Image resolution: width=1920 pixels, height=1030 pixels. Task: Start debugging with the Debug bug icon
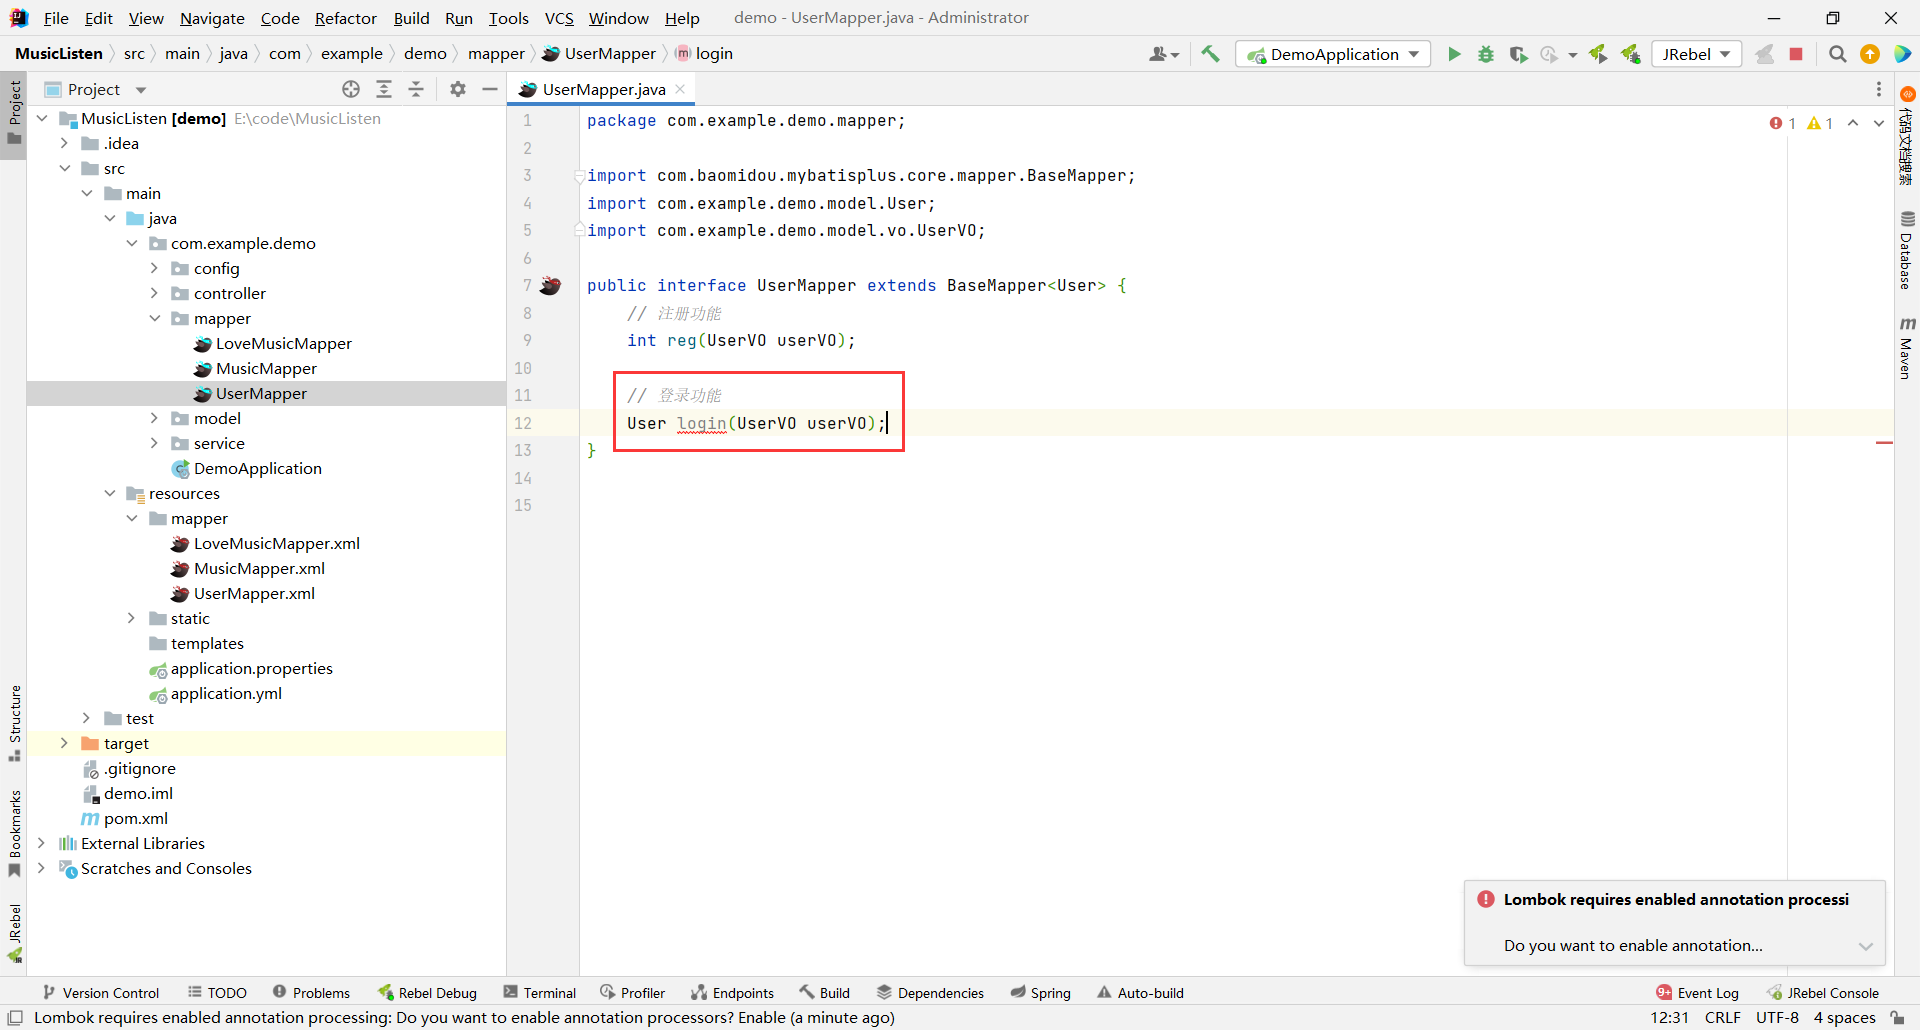1486,54
